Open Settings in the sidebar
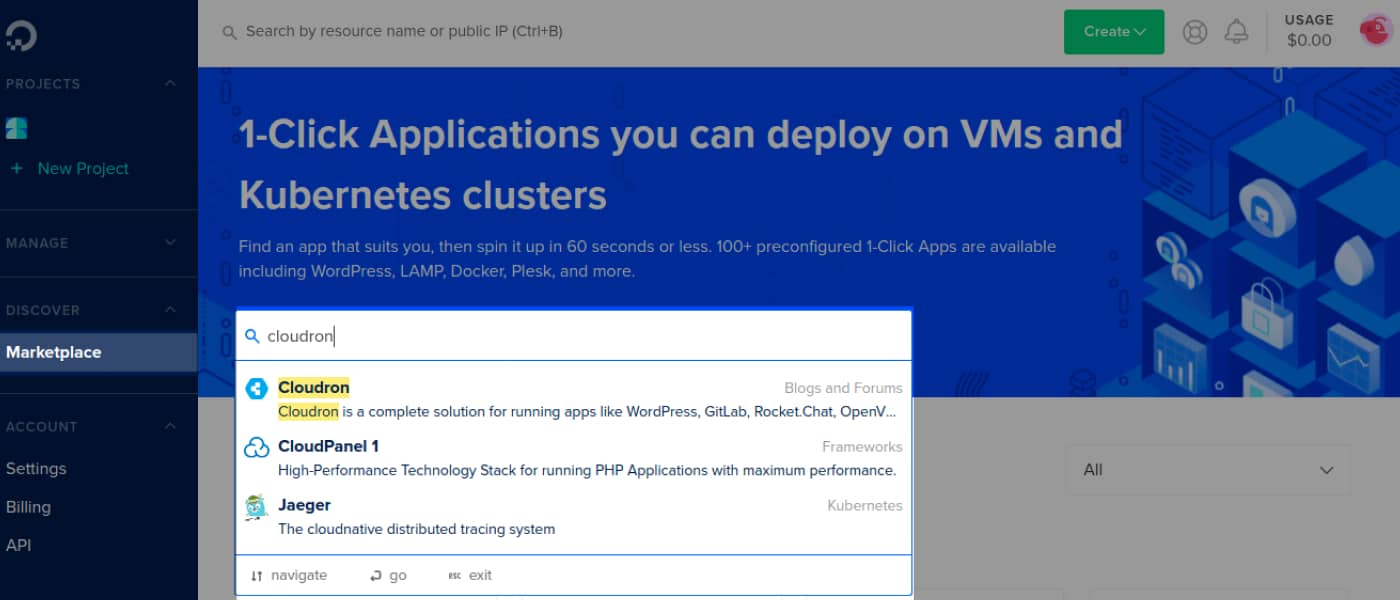The width and height of the screenshot is (1400, 600). tap(36, 468)
